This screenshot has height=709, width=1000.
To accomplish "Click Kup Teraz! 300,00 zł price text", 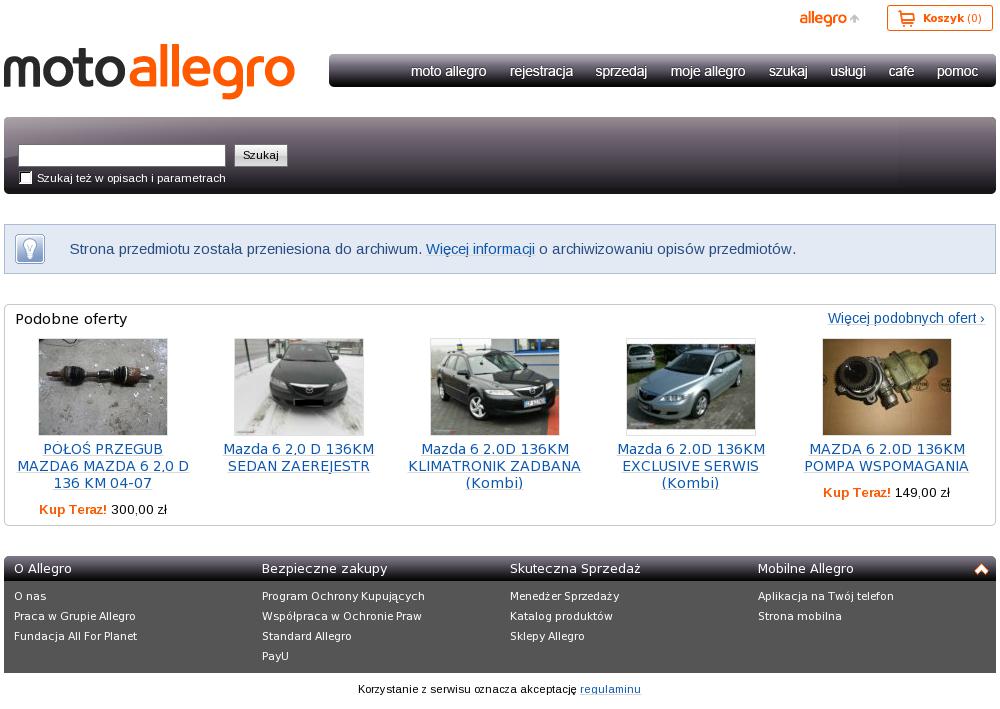I will (x=103, y=509).
